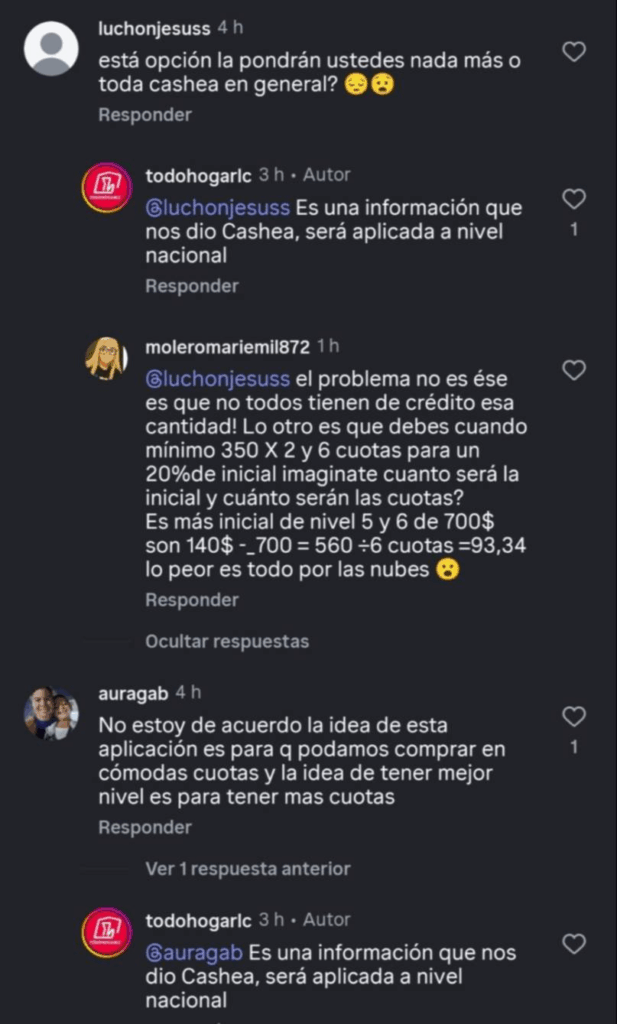Screen dimensions: 617x1024
Task: Open luchonjesuss profile picture
Action: pos(51,48)
